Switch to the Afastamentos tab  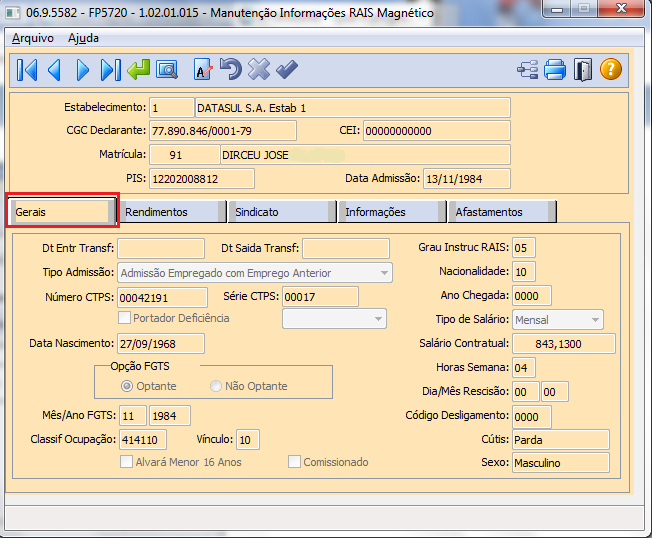(503, 212)
